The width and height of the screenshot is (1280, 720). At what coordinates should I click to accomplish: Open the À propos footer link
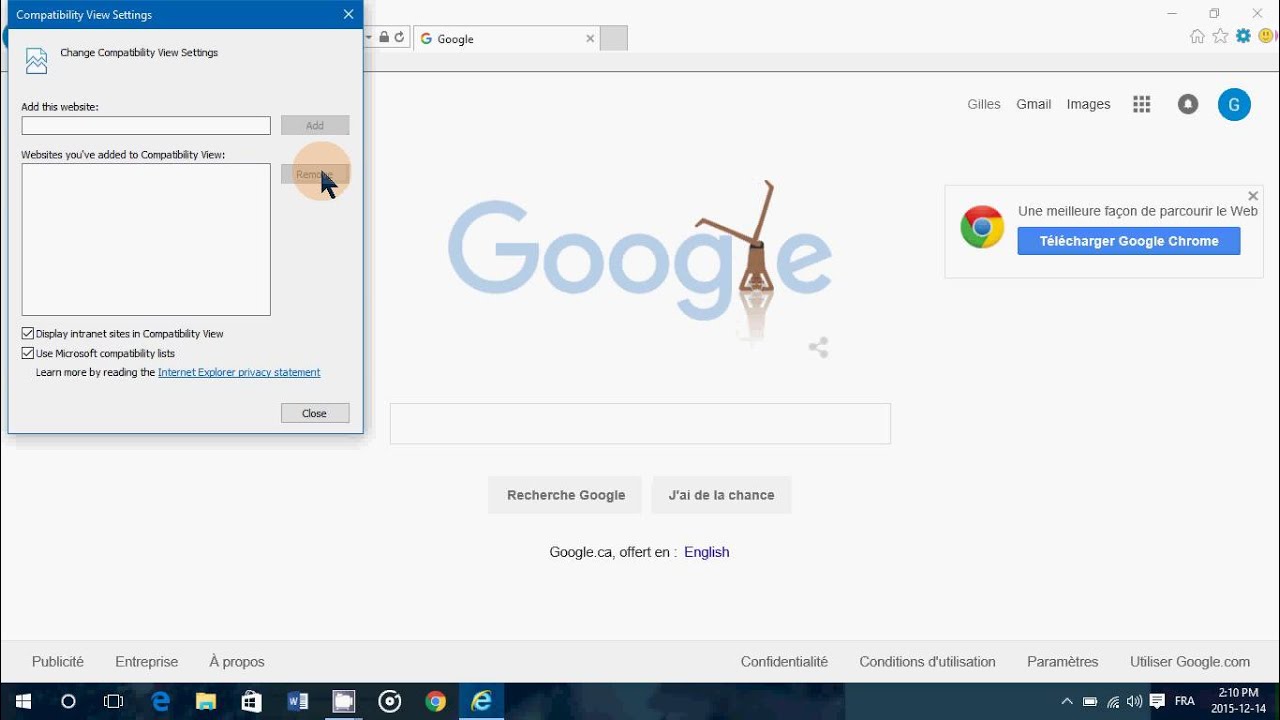click(237, 662)
